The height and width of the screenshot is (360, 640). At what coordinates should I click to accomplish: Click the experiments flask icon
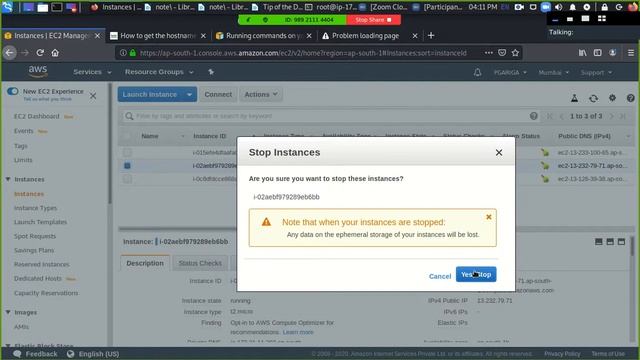tap(574, 98)
